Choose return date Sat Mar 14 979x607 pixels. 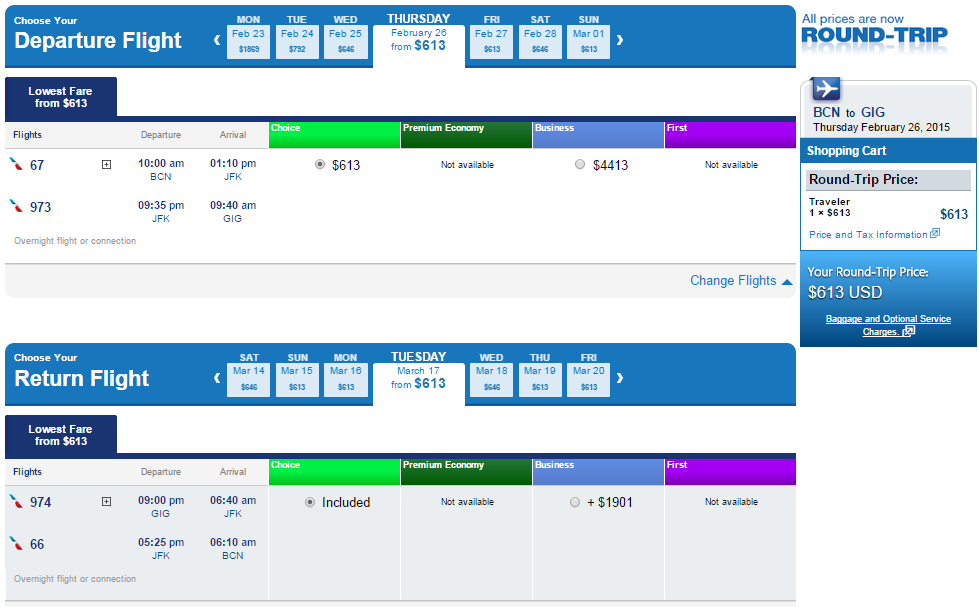(248, 380)
